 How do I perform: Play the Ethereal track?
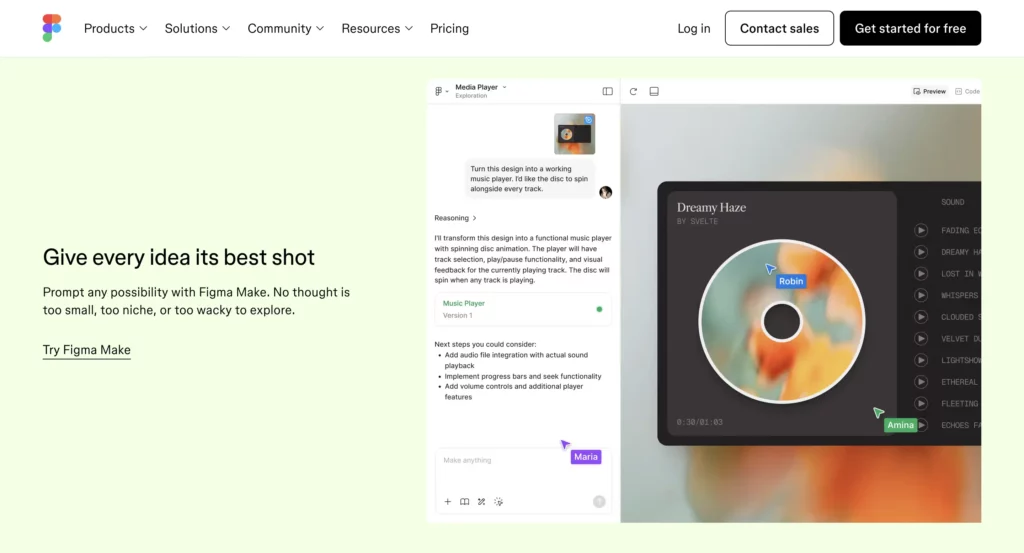(x=921, y=381)
